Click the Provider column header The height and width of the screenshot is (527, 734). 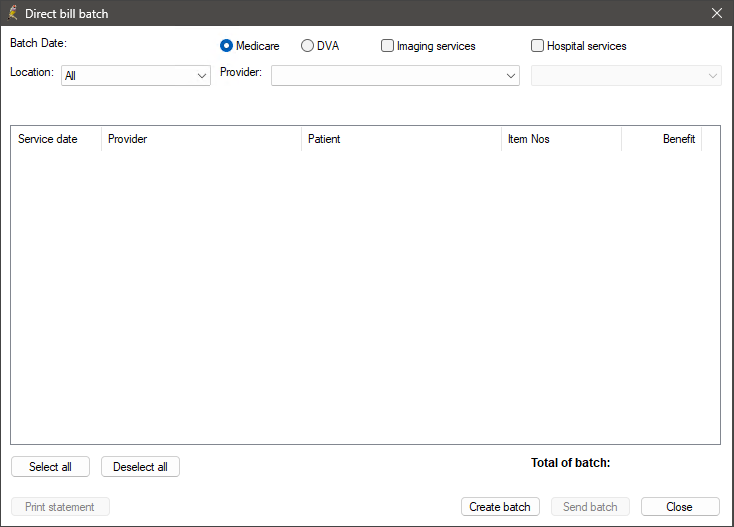[x=201, y=139]
